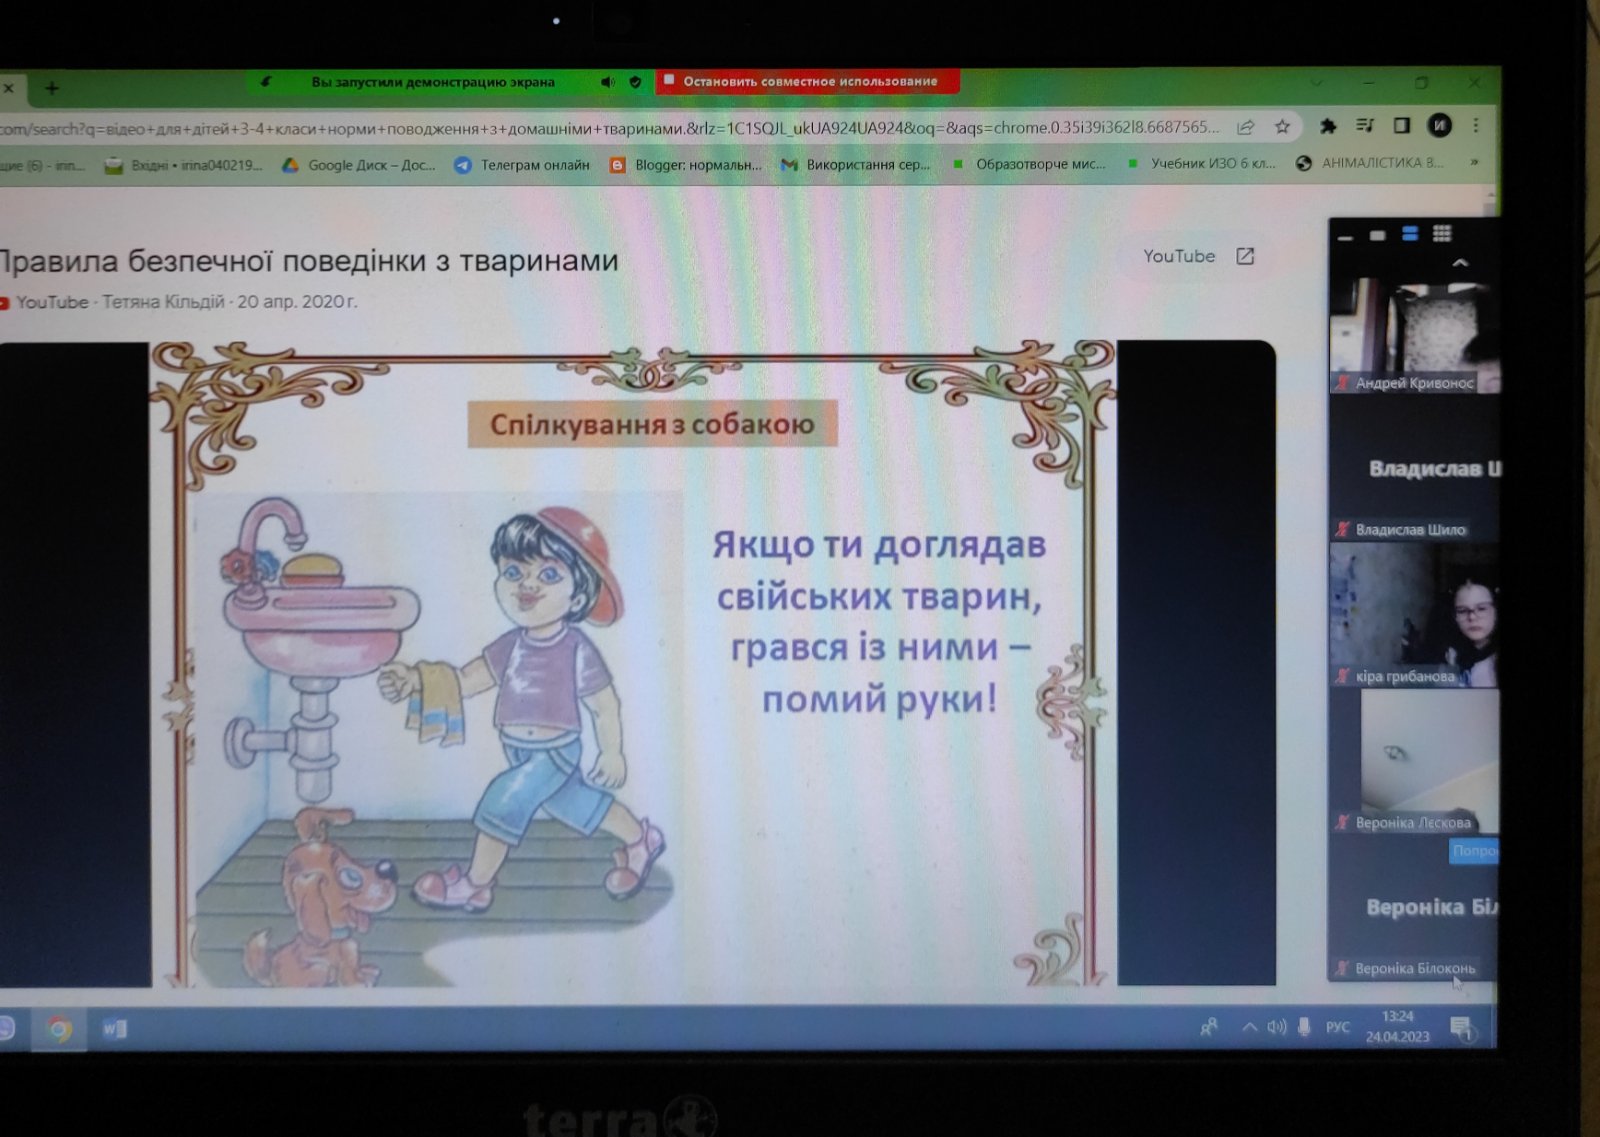Toggle Chrome side panel icon
Viewport: 1600px width, 1137px height.
[x=1402, y=125]
